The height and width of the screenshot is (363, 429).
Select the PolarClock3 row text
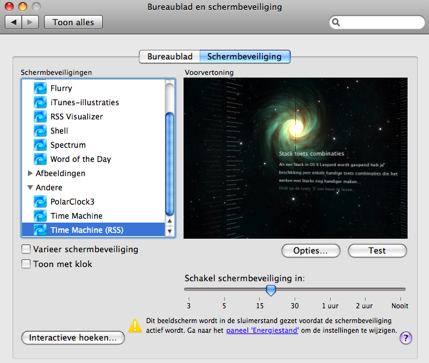point(72,202)
